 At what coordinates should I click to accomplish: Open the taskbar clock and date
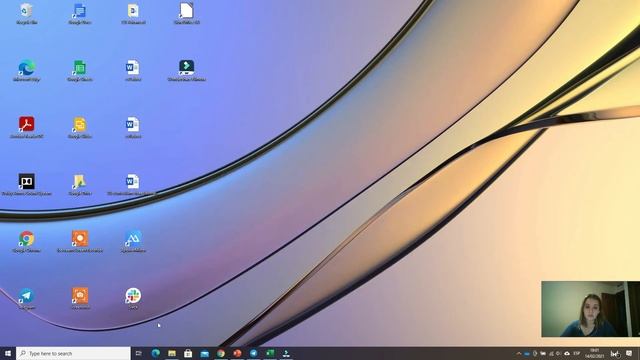pyautogui.click(x=595, y=353)
